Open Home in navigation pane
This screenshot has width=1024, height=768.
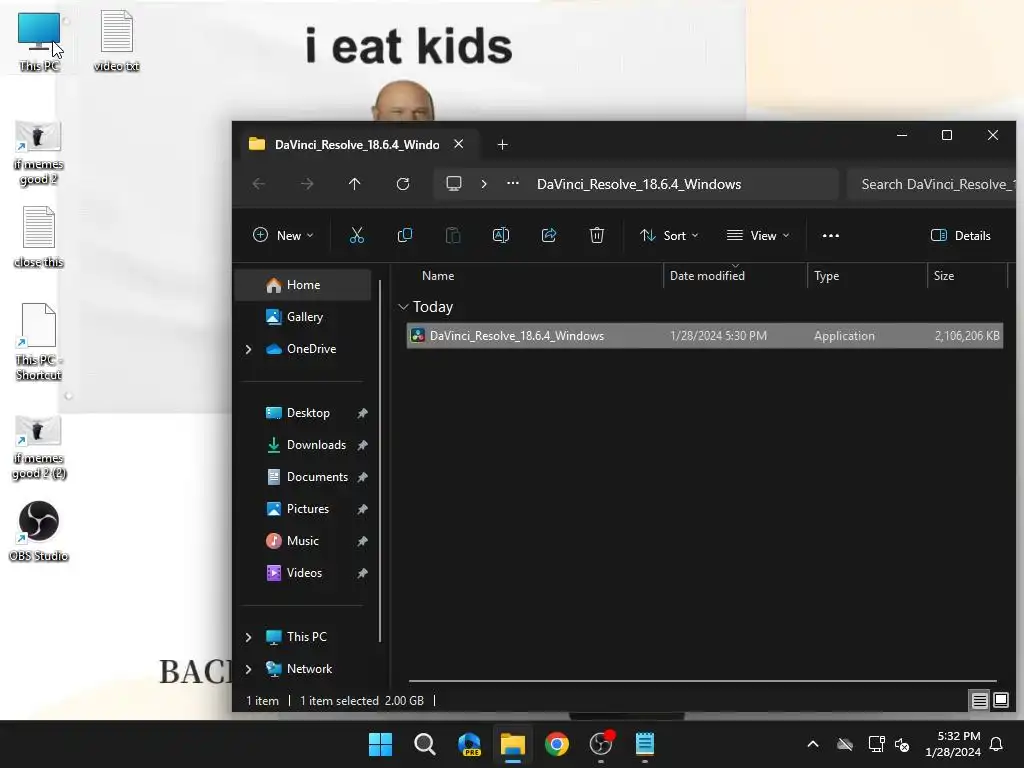[x=303, y=285]
